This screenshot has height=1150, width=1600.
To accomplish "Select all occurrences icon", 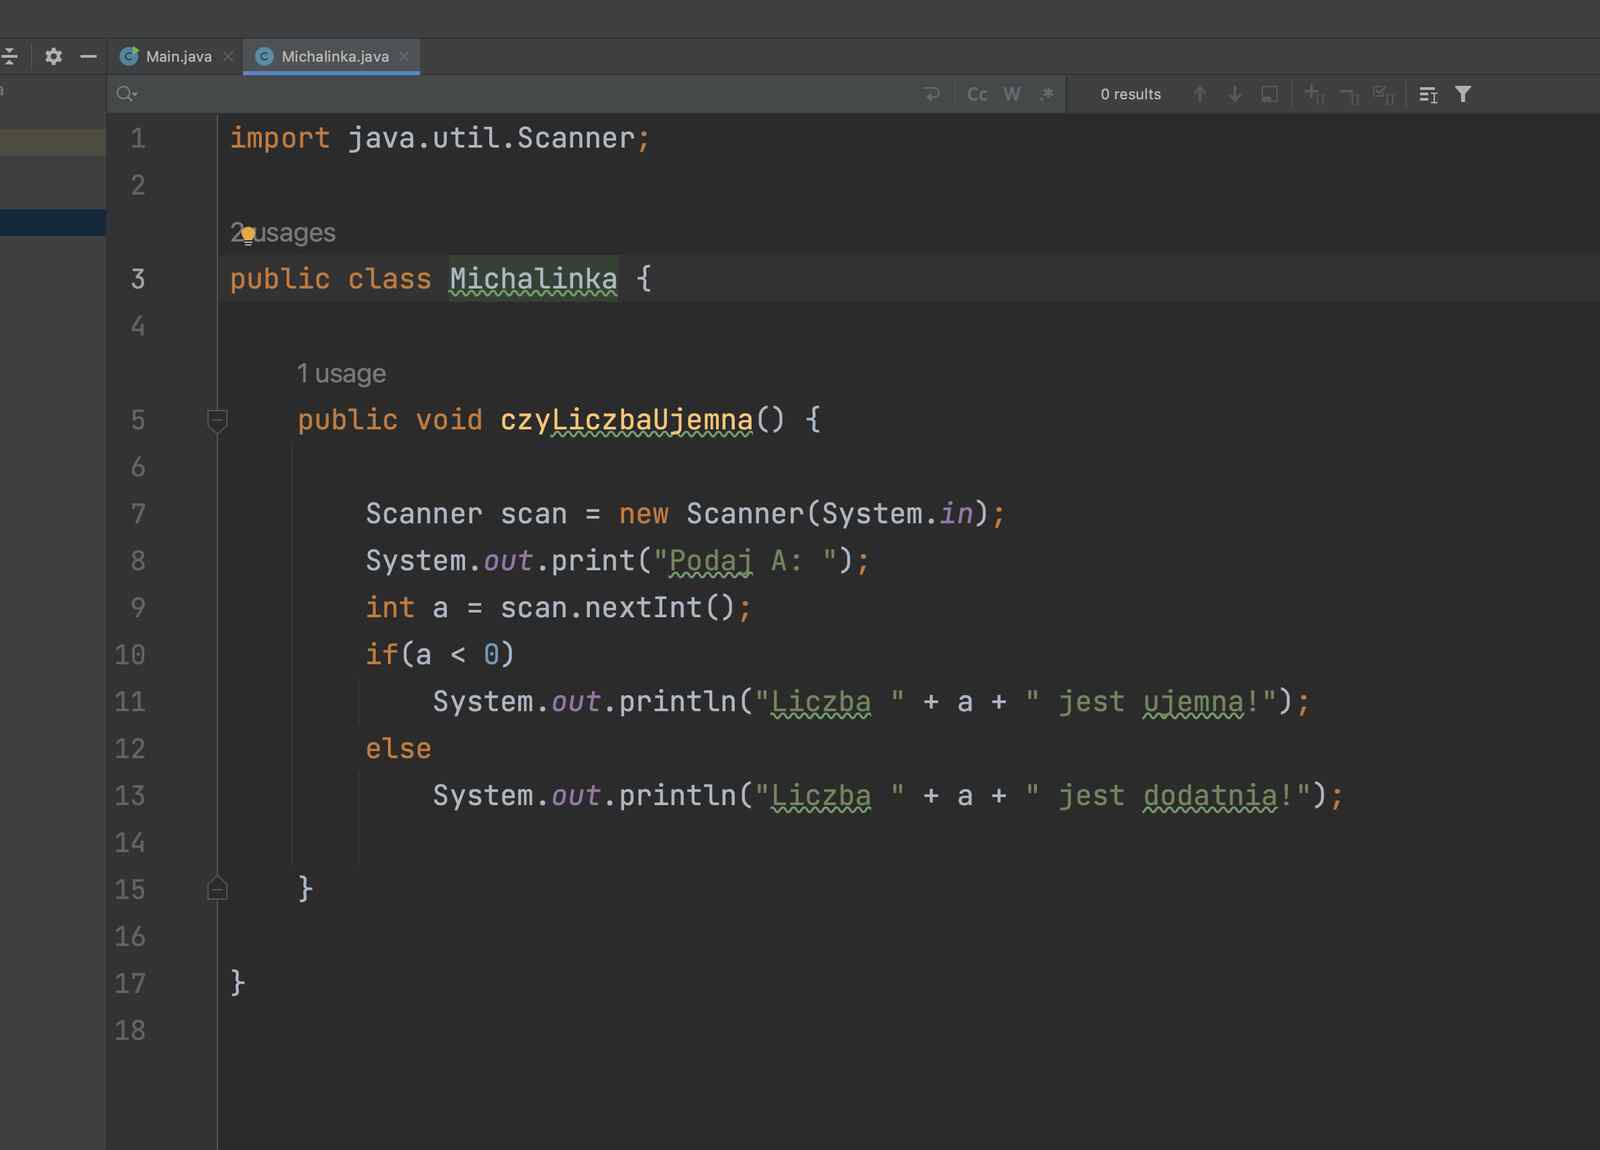I will [x=1384, y=94].
